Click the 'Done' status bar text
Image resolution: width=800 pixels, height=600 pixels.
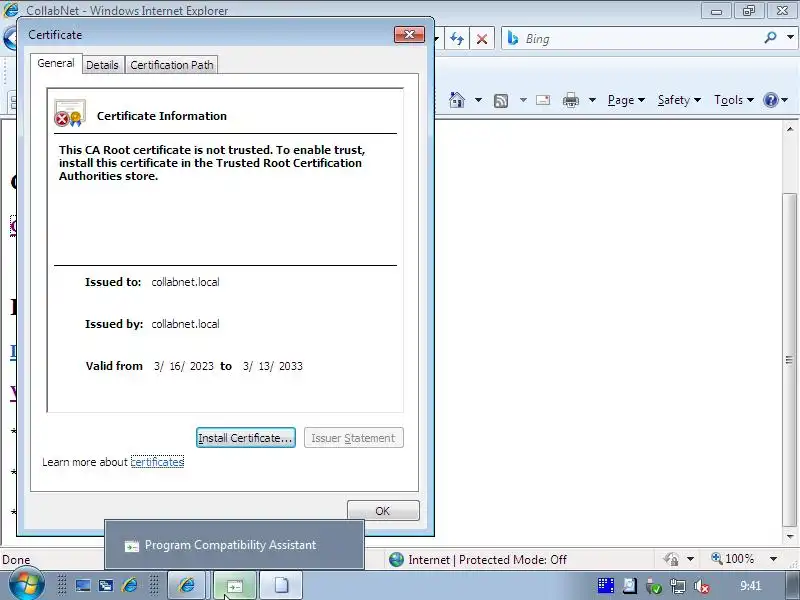[x=16, y=560]
